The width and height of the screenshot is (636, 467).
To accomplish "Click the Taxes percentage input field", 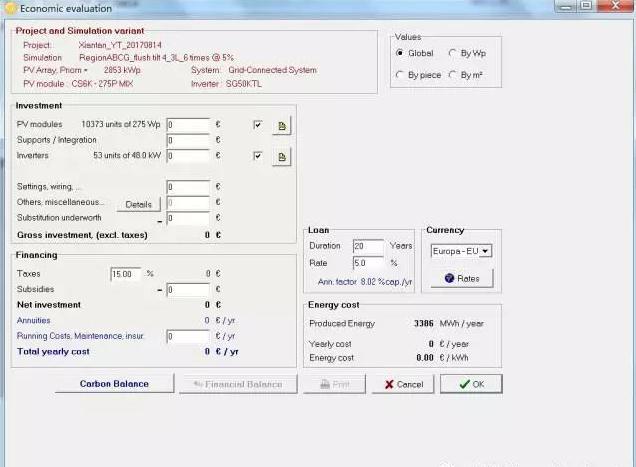I will pos(126,273).
